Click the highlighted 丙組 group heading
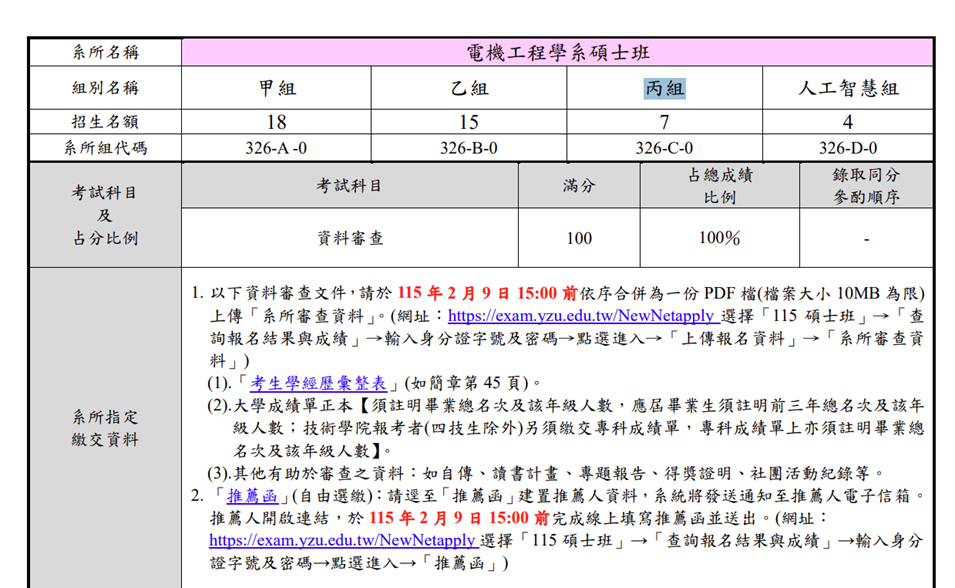 click(664, 88)
